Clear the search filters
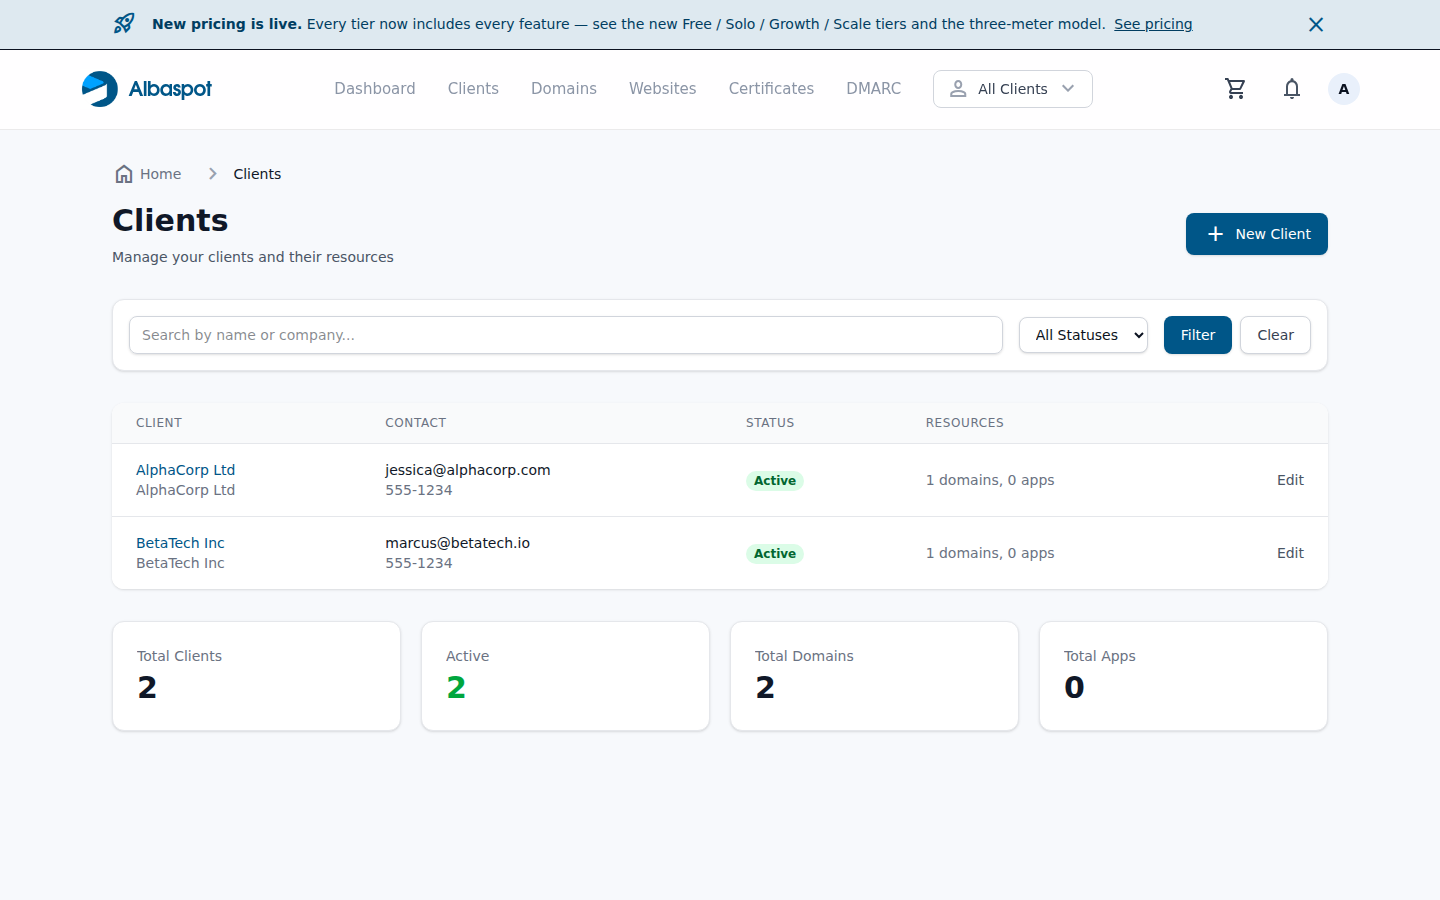The width and height of the screenshot is (1440, 900). click(1275, 335)
